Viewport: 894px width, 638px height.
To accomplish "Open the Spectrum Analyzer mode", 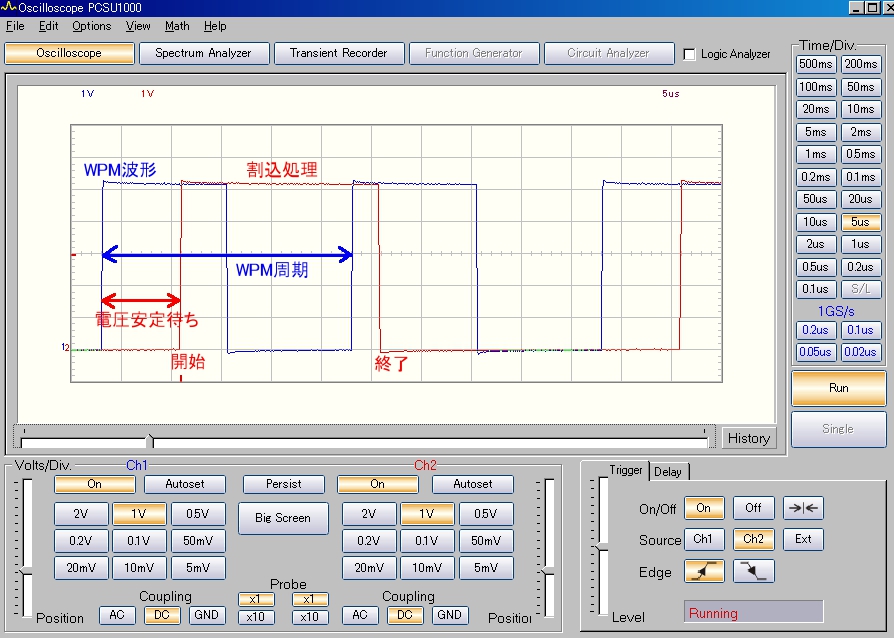I will tap(203, 53).
